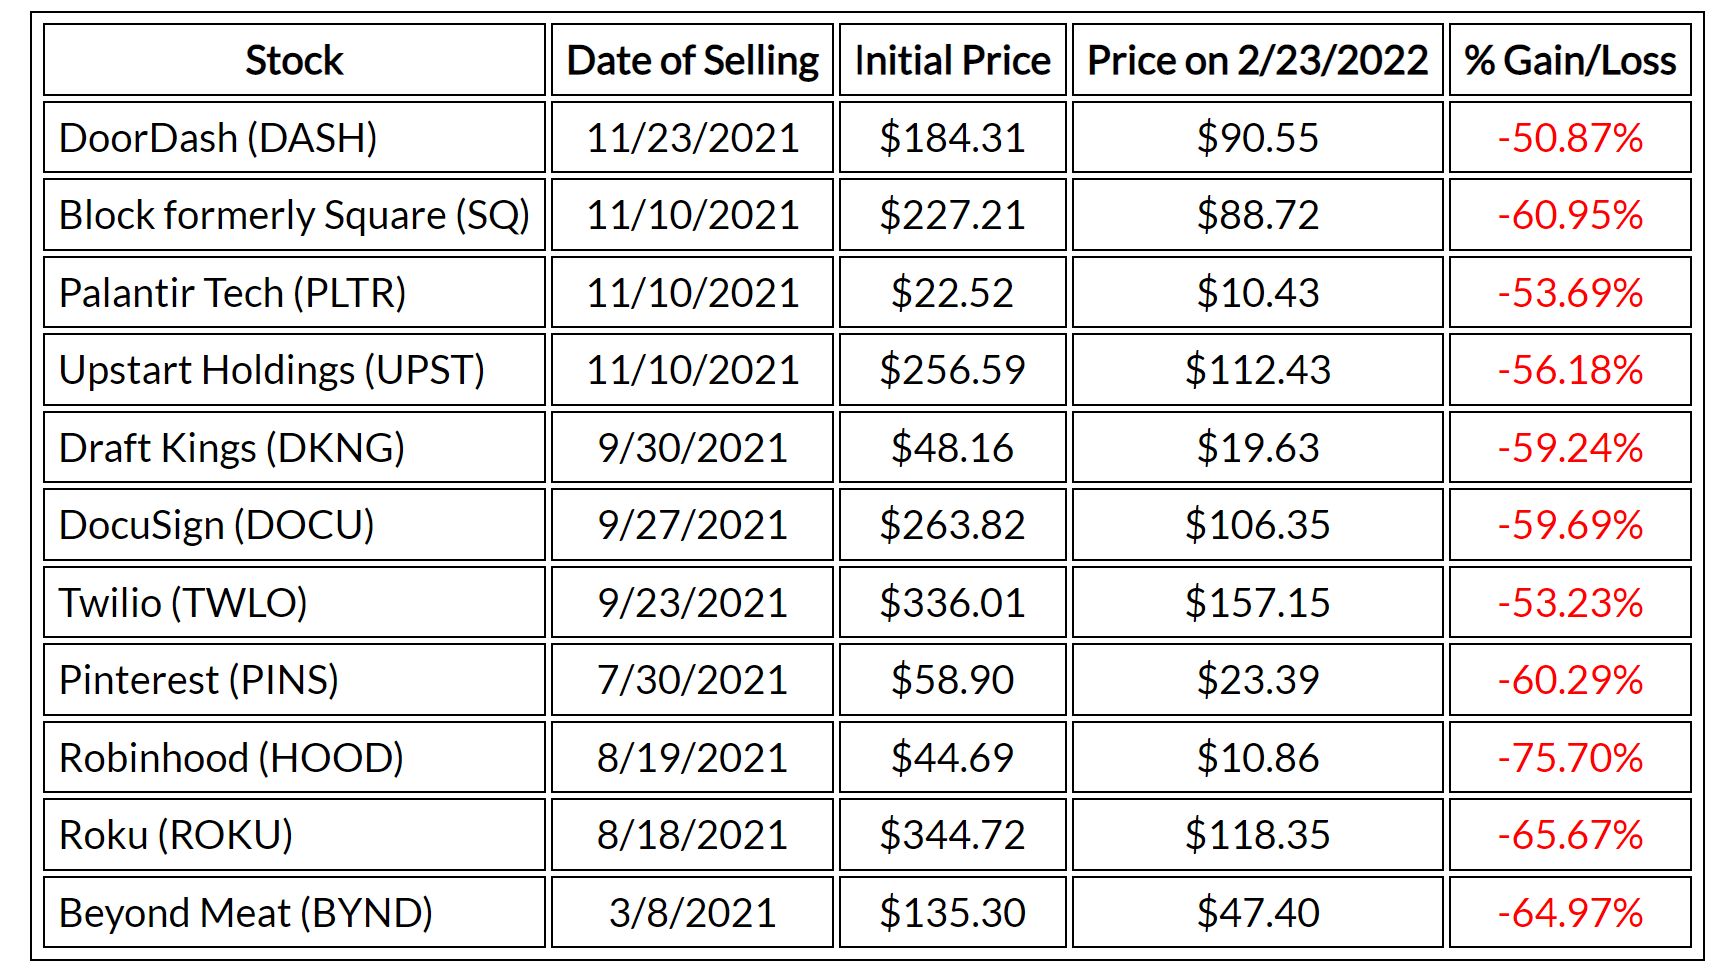
Task: Click Robinhood's -75.70% loss cell
Action: [1569, 758]
